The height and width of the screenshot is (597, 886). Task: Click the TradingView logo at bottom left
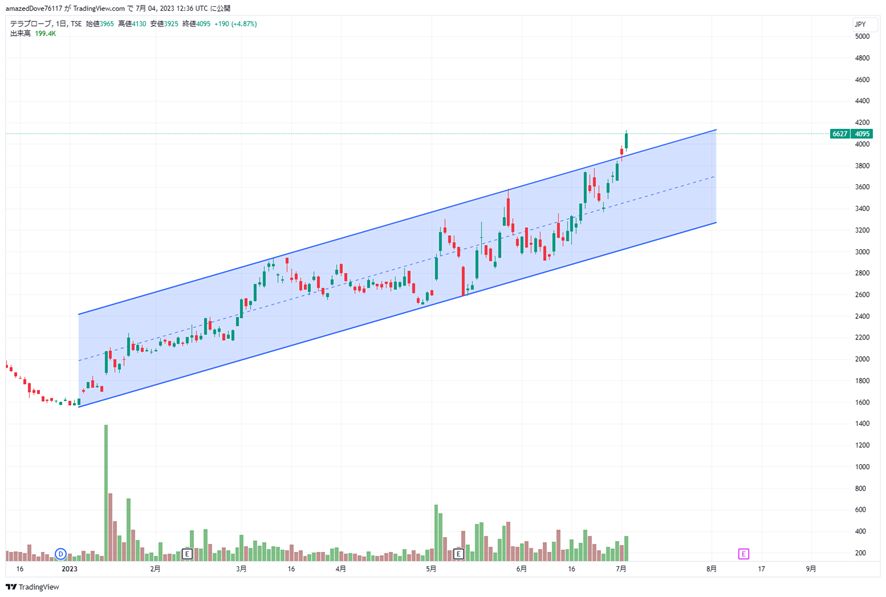(32, 587)
